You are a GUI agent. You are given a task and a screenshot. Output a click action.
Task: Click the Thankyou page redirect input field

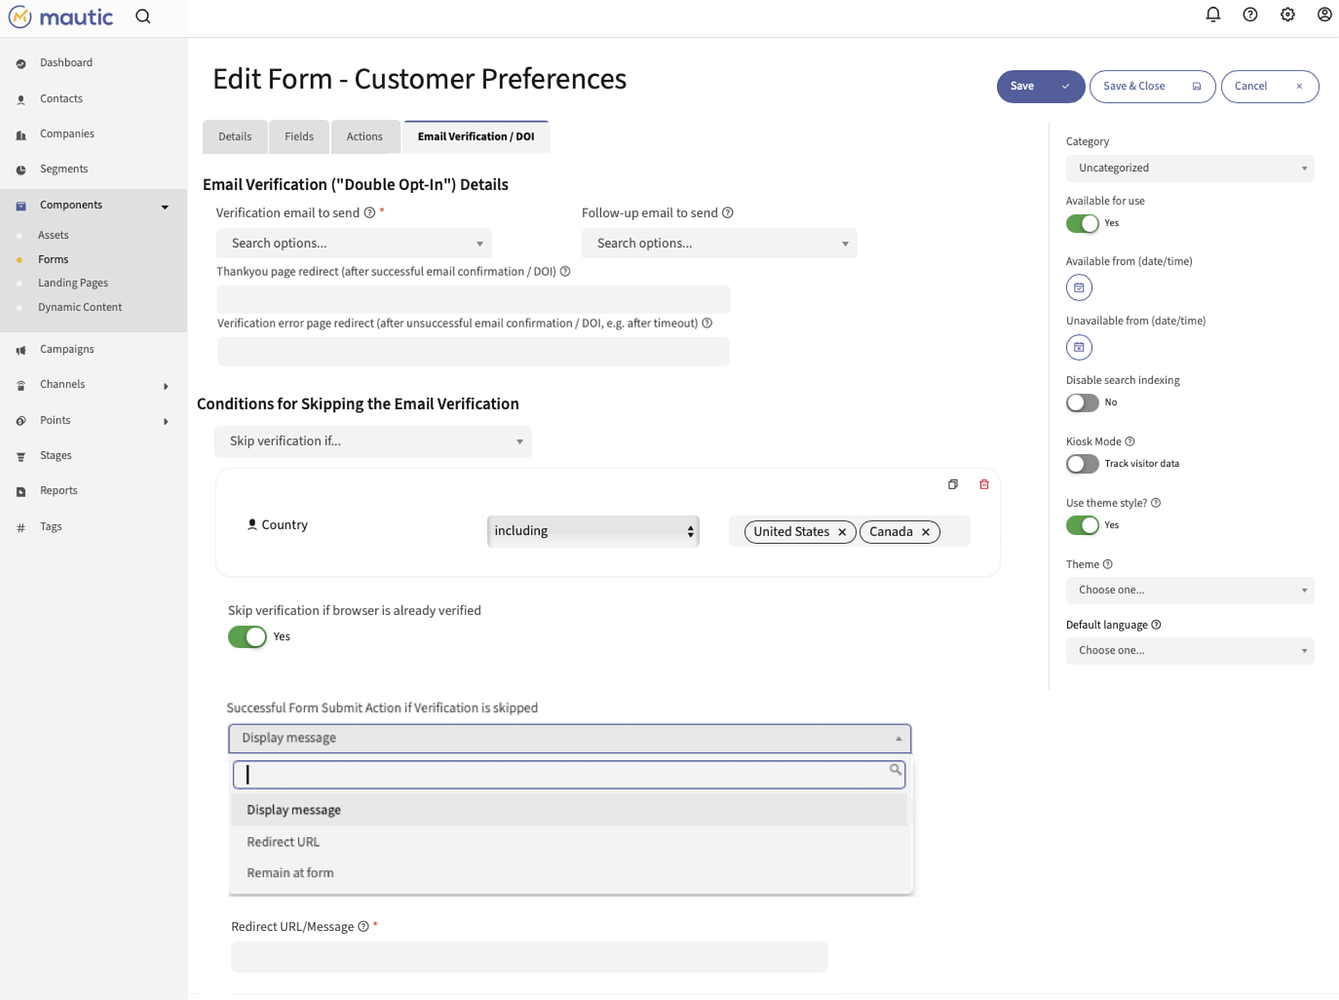[x=473, y=300]
